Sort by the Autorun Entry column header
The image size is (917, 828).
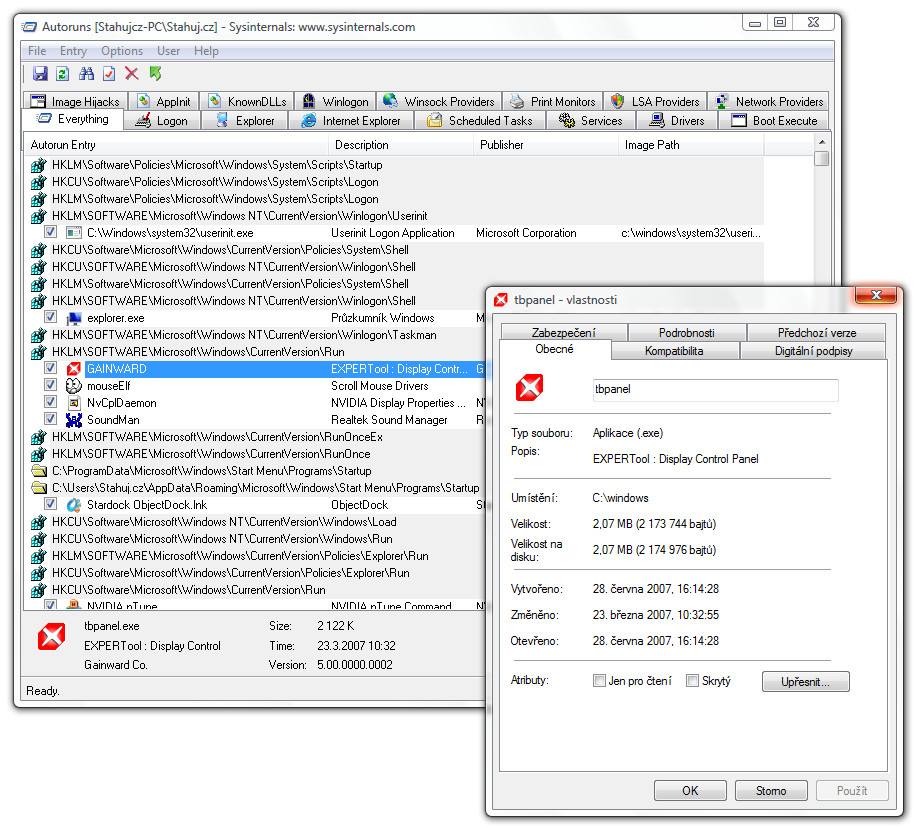click(175, 145)
